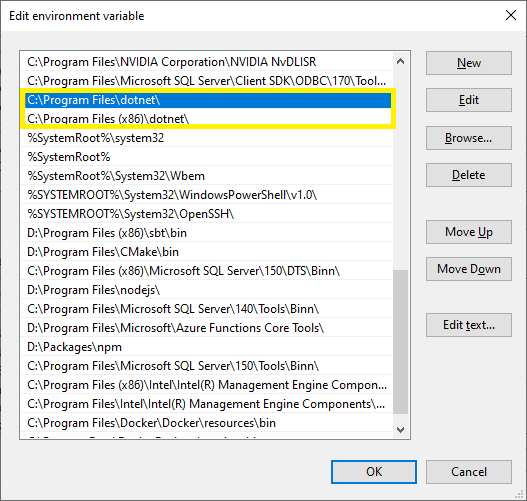This screenshot has height=501, width=527.
Task: Open the Edit text... view
Action: pyautogui.click(x=469, y=325)
